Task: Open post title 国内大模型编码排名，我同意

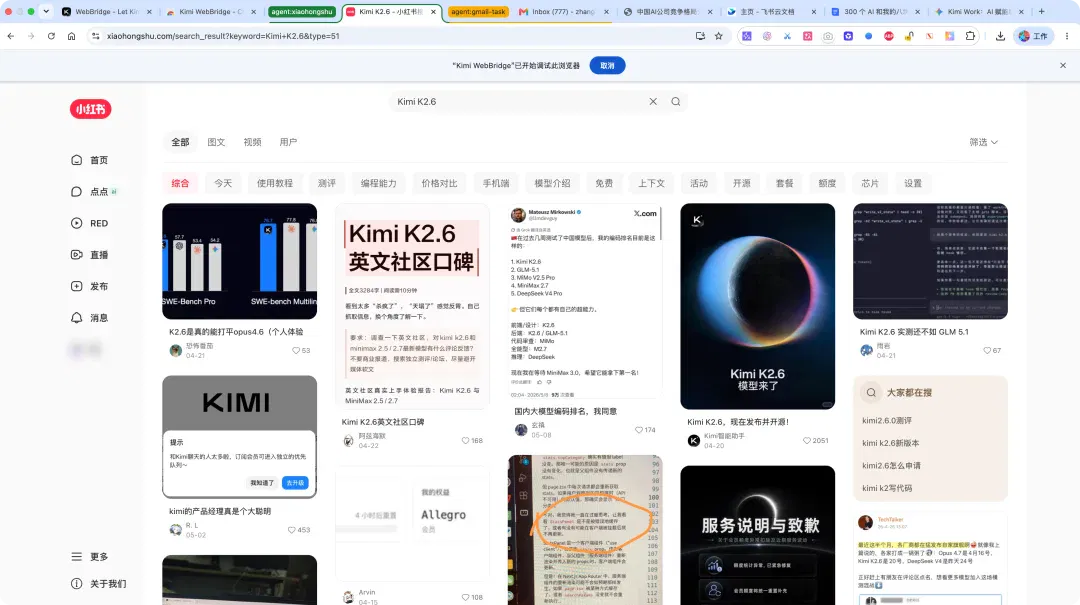Action: tap(565, 411)
